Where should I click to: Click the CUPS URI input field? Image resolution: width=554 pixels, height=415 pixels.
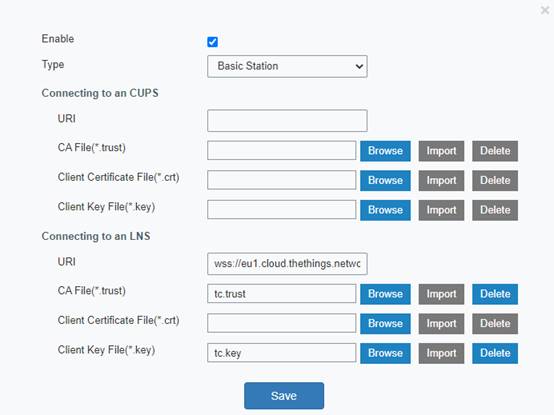click(287, 120)
